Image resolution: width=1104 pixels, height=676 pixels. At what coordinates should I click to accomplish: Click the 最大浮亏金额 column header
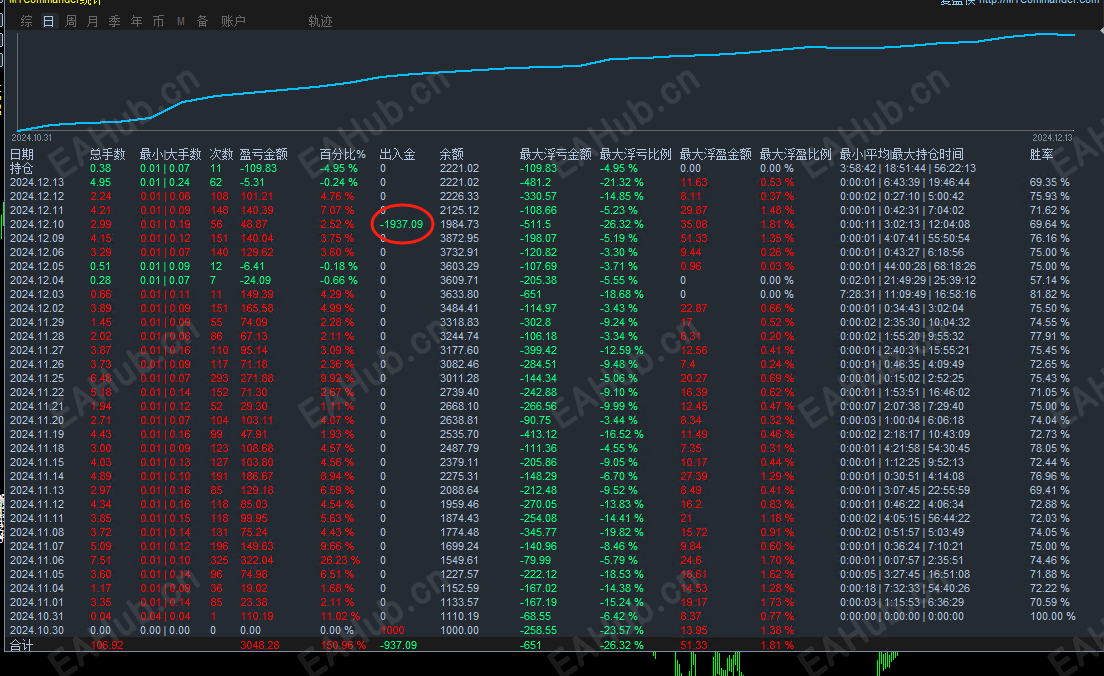click(x=556, y=154)
